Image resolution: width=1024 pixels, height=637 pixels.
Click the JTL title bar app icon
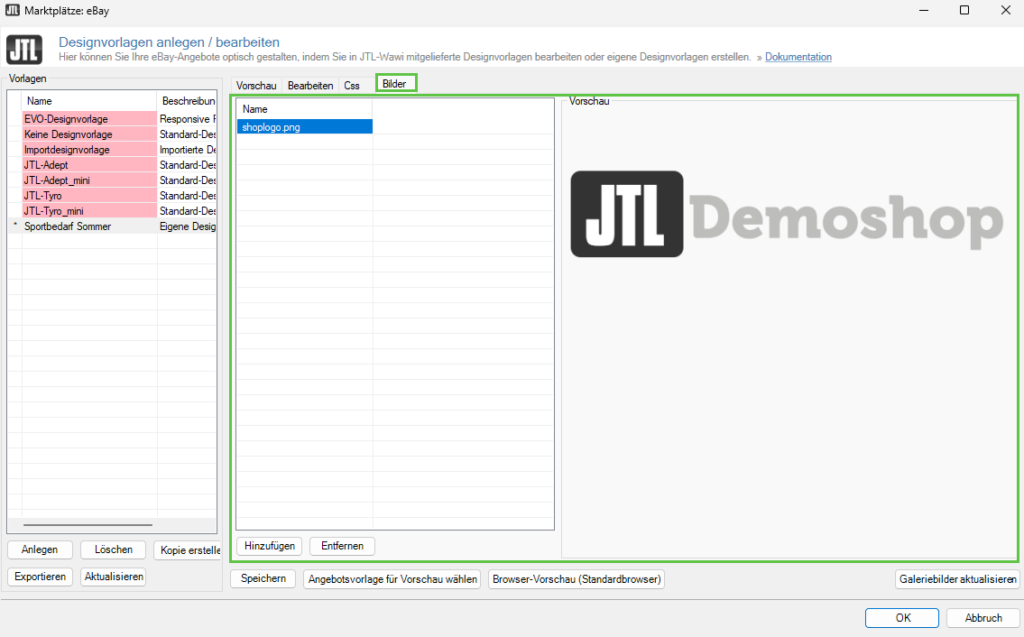(x=13, y=10)
